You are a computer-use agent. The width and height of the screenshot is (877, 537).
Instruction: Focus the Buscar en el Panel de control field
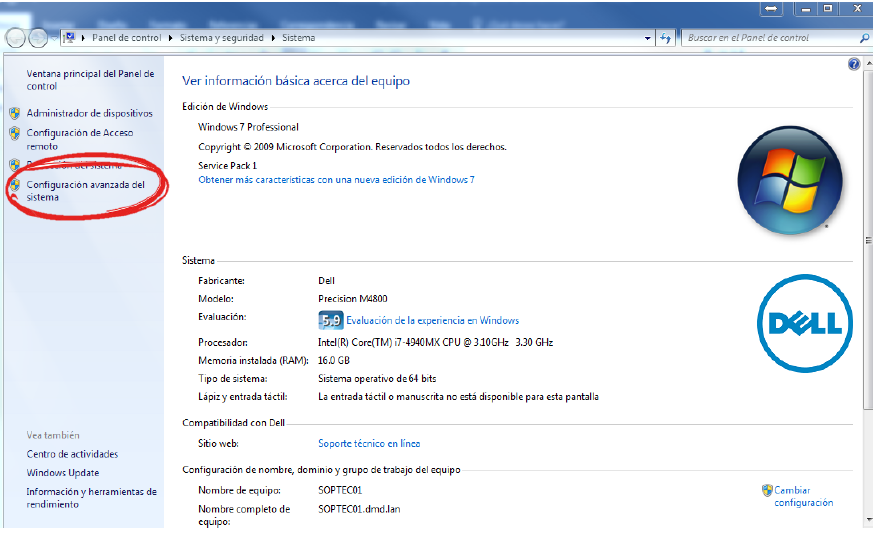pyautogui.click(x=769, y=38)
